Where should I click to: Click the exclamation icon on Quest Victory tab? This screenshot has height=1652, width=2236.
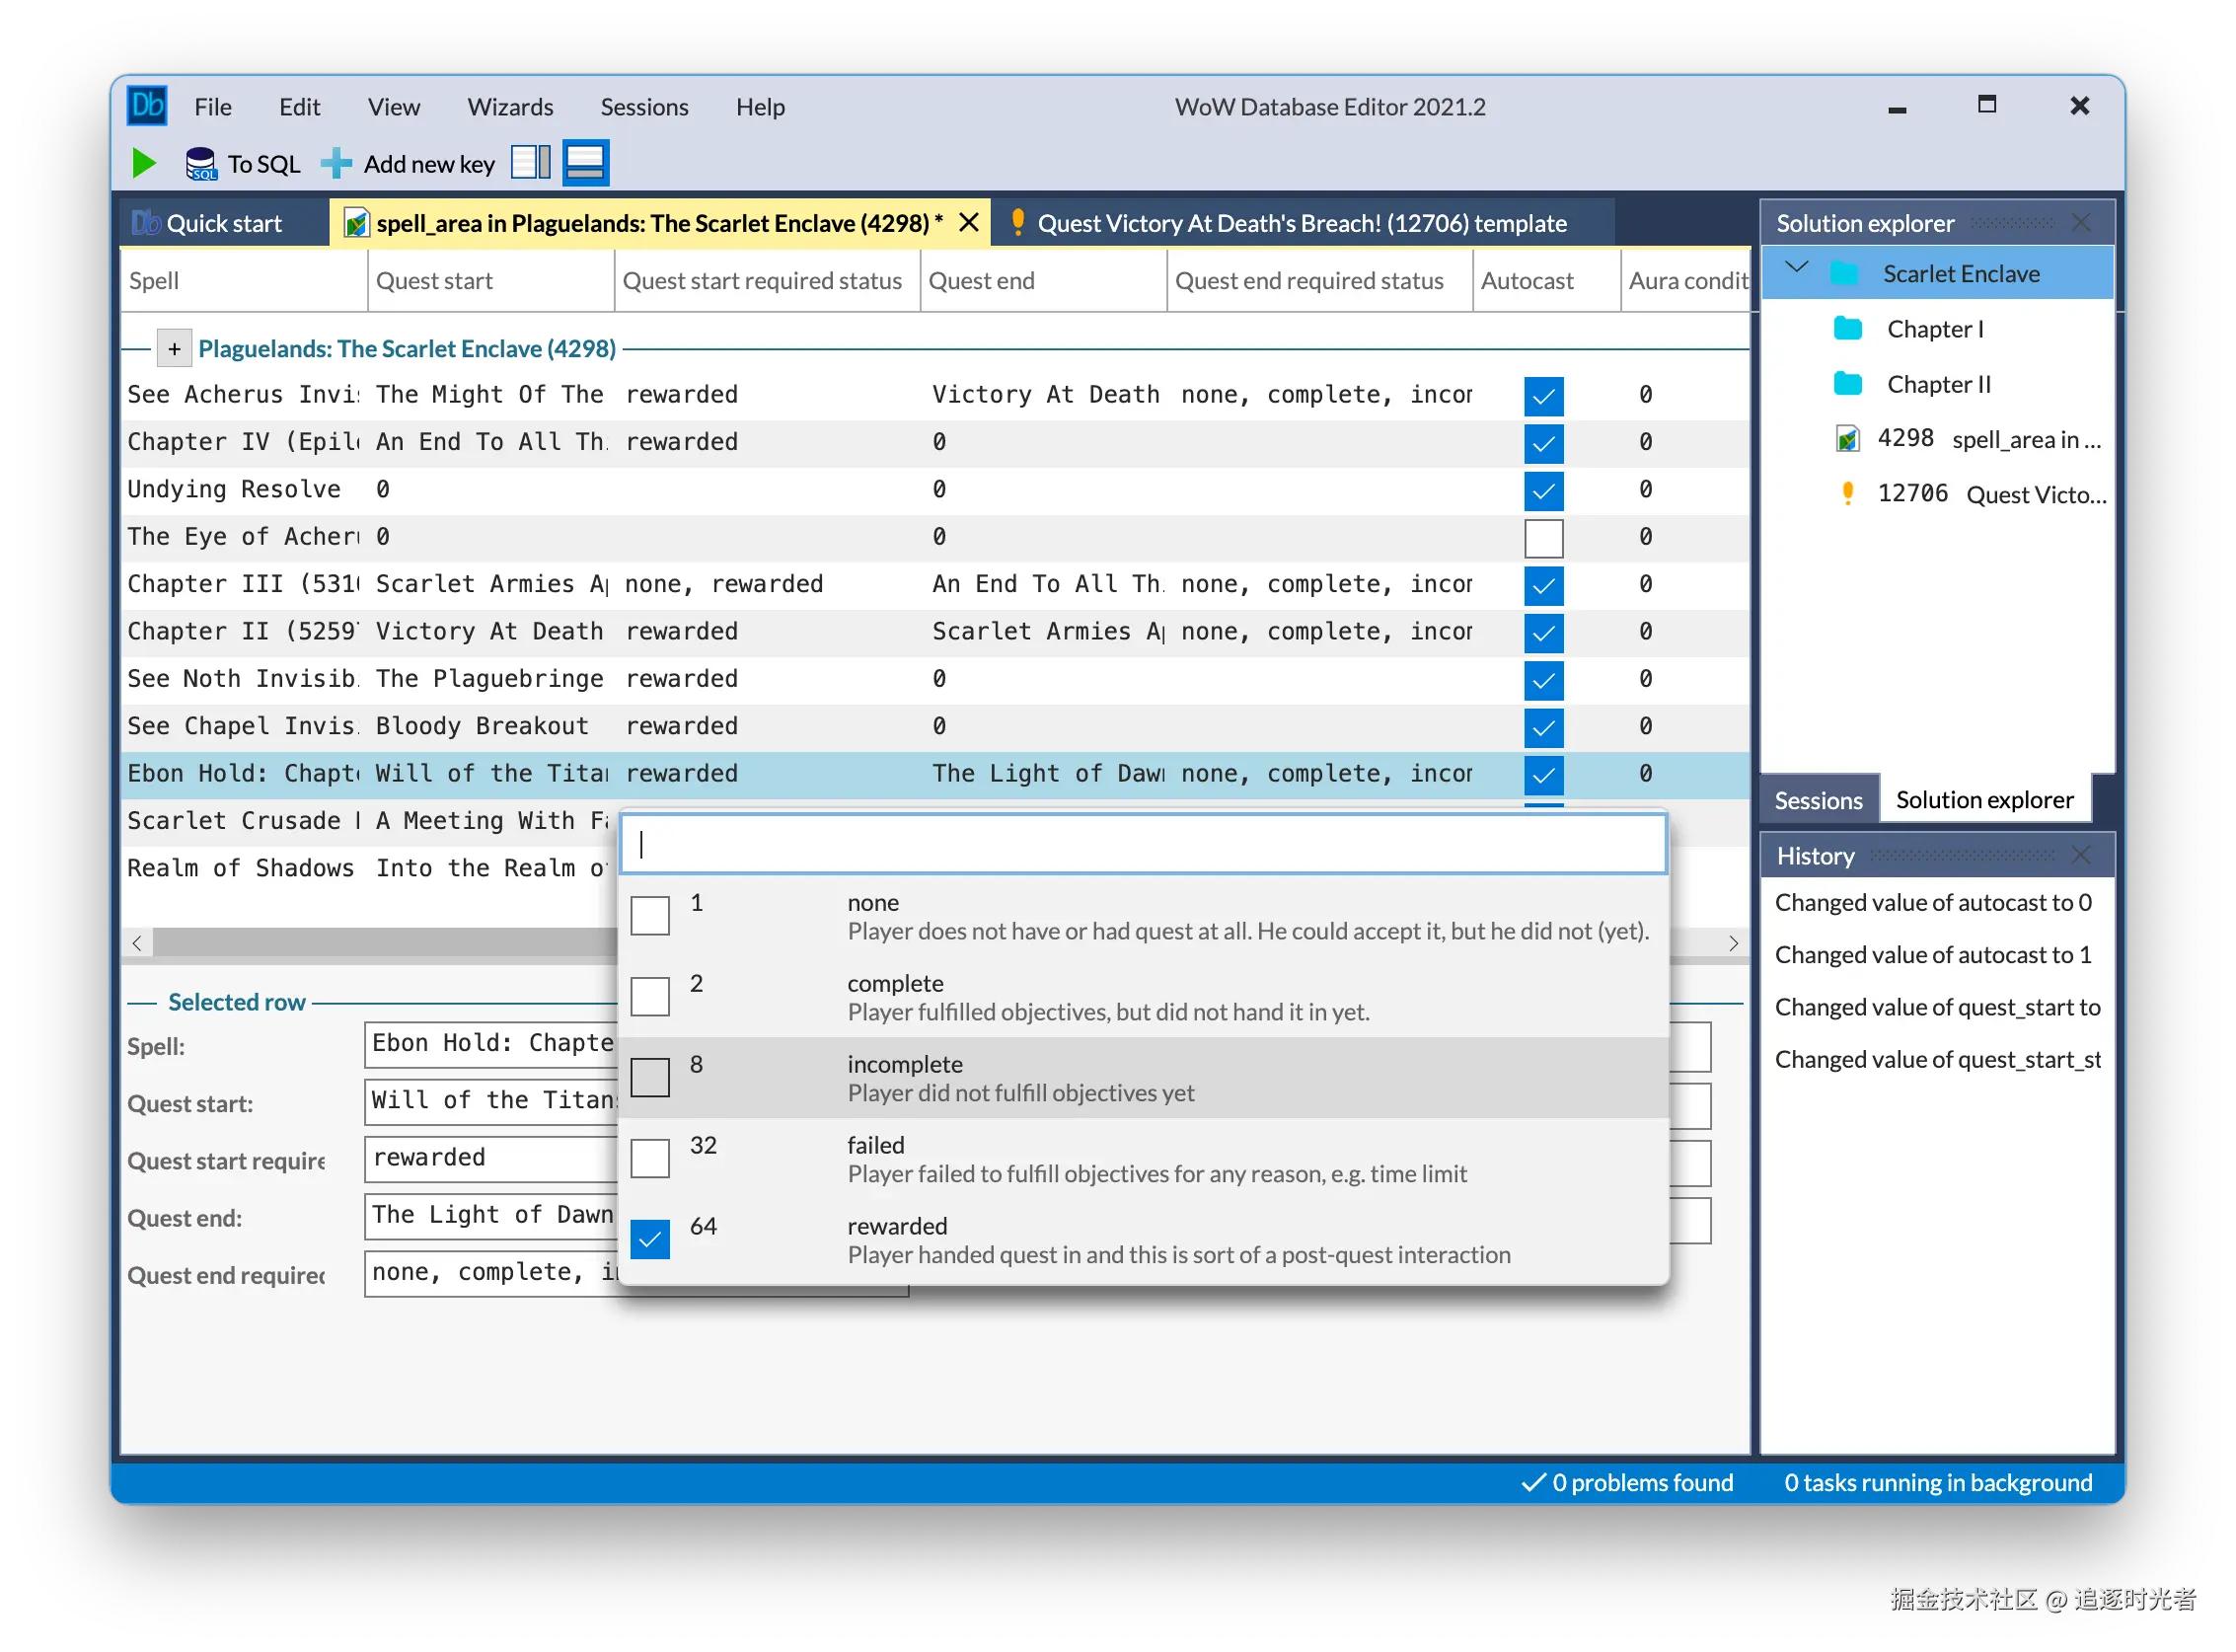click(x=1018, y=222)
